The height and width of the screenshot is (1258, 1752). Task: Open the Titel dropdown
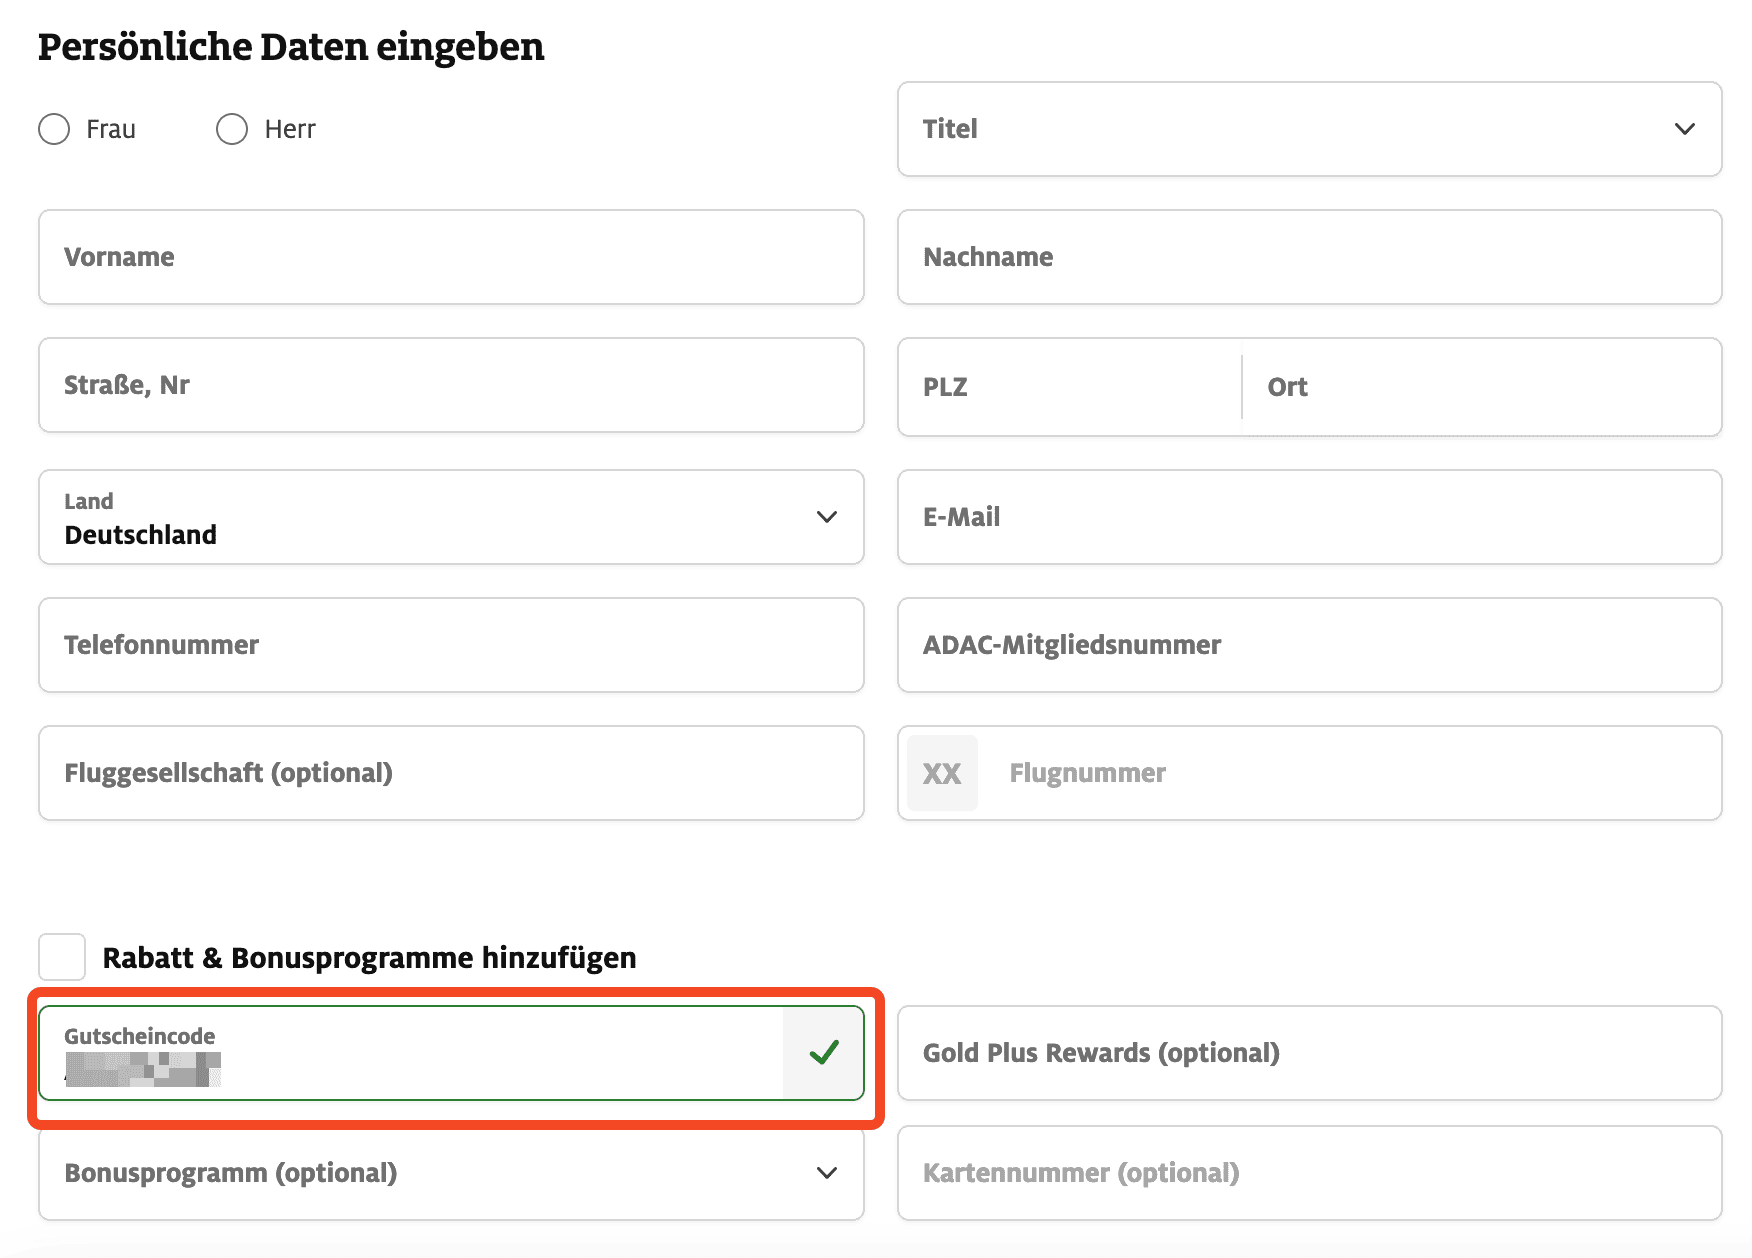pos(1308,129)
